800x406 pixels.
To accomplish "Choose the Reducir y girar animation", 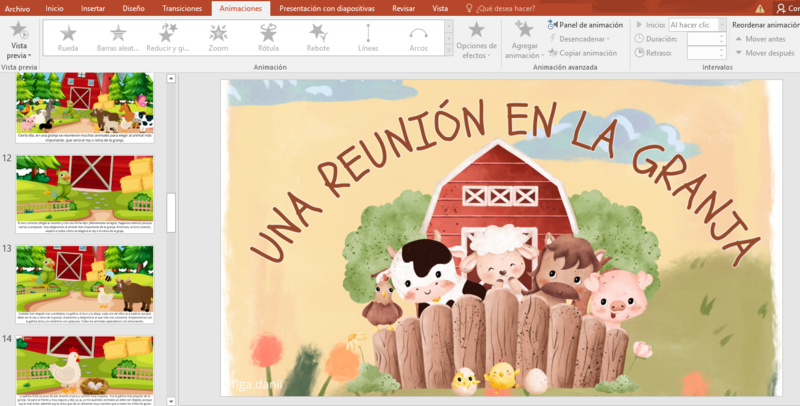I will coord(168,38).
